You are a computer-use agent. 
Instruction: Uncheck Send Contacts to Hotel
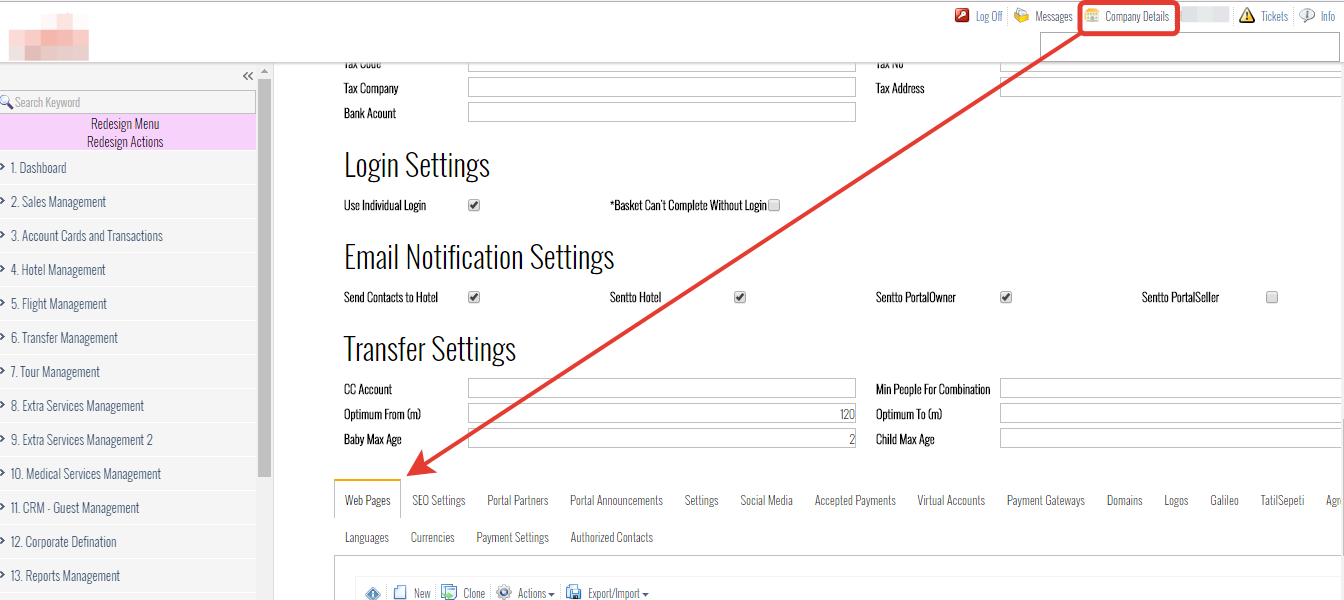point(474,297)
